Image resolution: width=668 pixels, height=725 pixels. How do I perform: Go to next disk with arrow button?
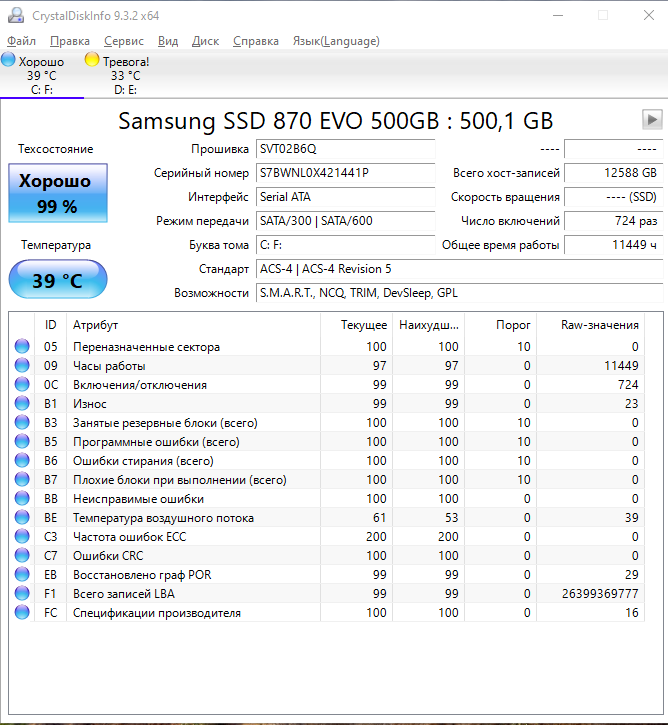pyautogui.click(x=652, y=120)
